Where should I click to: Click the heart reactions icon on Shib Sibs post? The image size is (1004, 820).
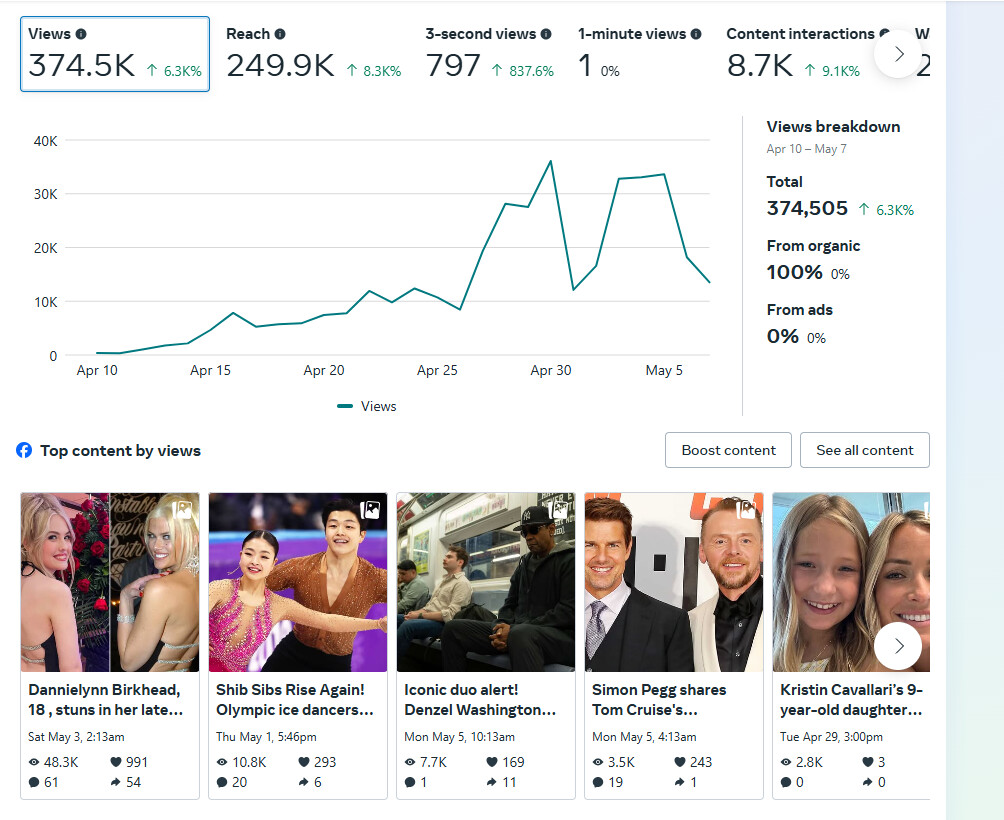click(x=304, y=762)
